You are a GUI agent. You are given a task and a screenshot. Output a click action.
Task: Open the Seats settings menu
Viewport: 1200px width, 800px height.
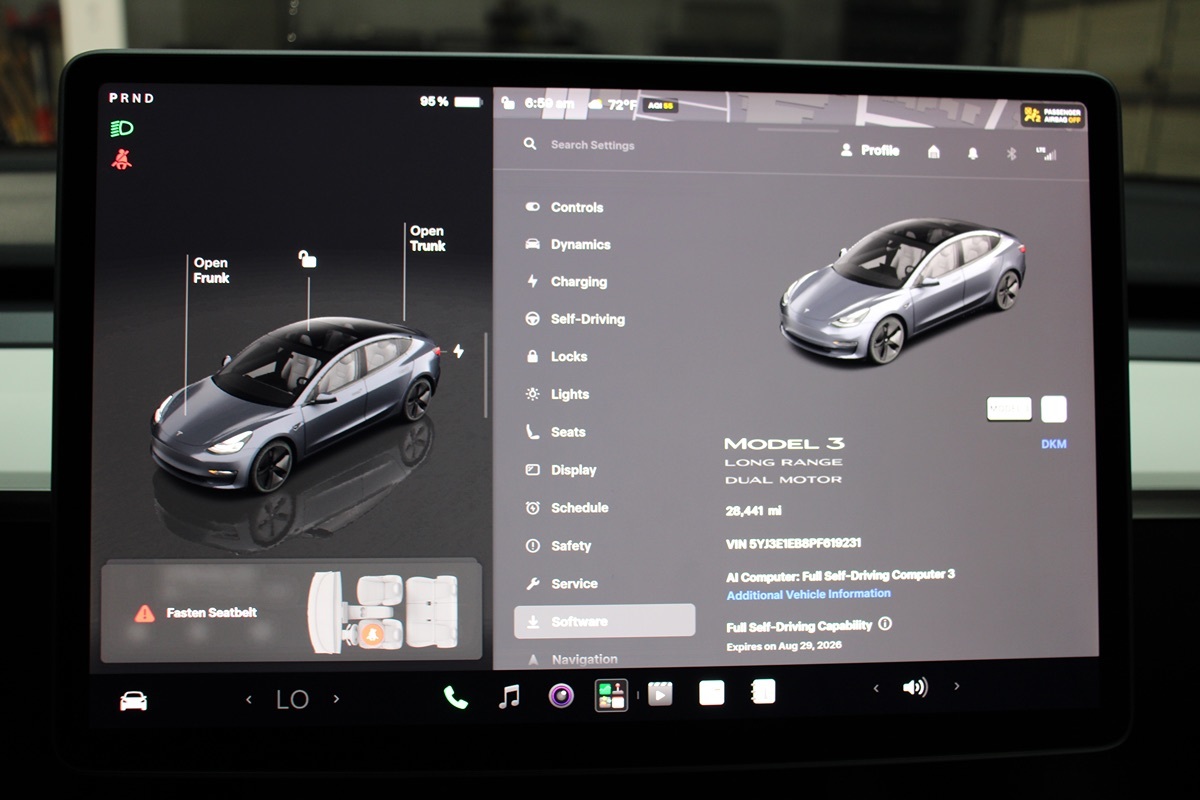555,432
